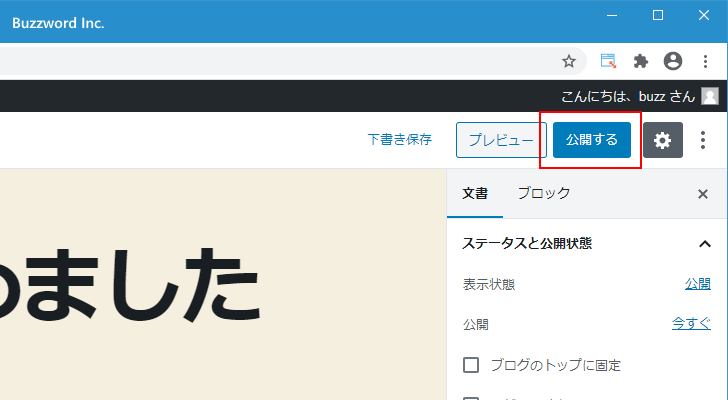
Task: Click 下書き保存 to save draft
Action: 399,140
